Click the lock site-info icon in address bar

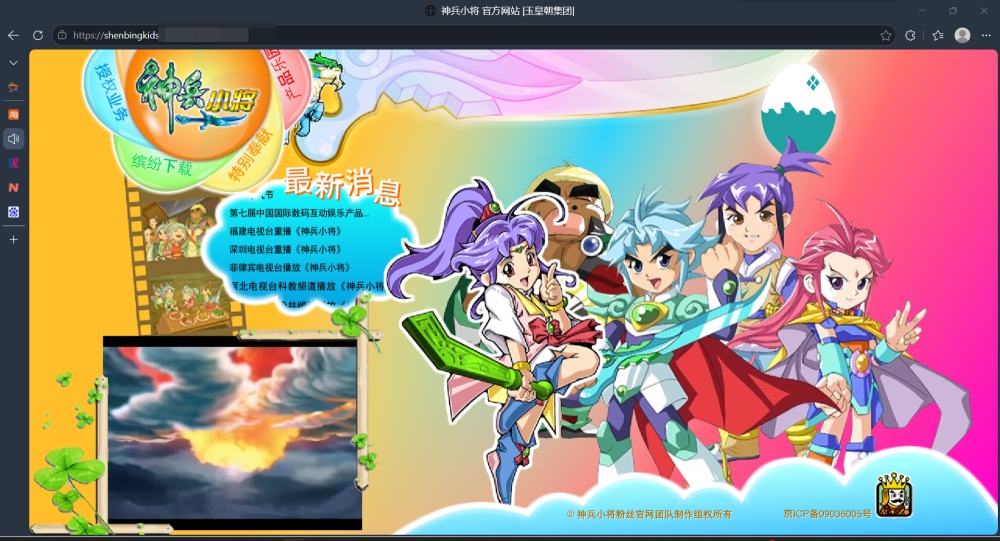click(x=62, y=35)
